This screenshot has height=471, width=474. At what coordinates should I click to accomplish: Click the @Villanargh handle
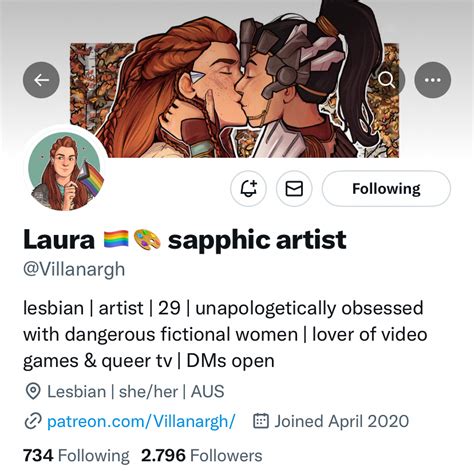point(74,269)
